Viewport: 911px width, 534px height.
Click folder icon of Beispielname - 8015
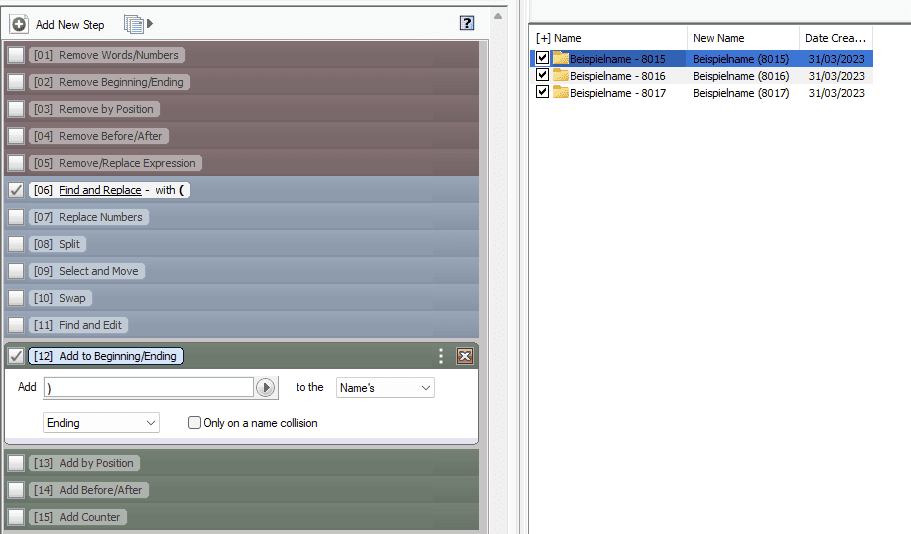tap(561, 58)
